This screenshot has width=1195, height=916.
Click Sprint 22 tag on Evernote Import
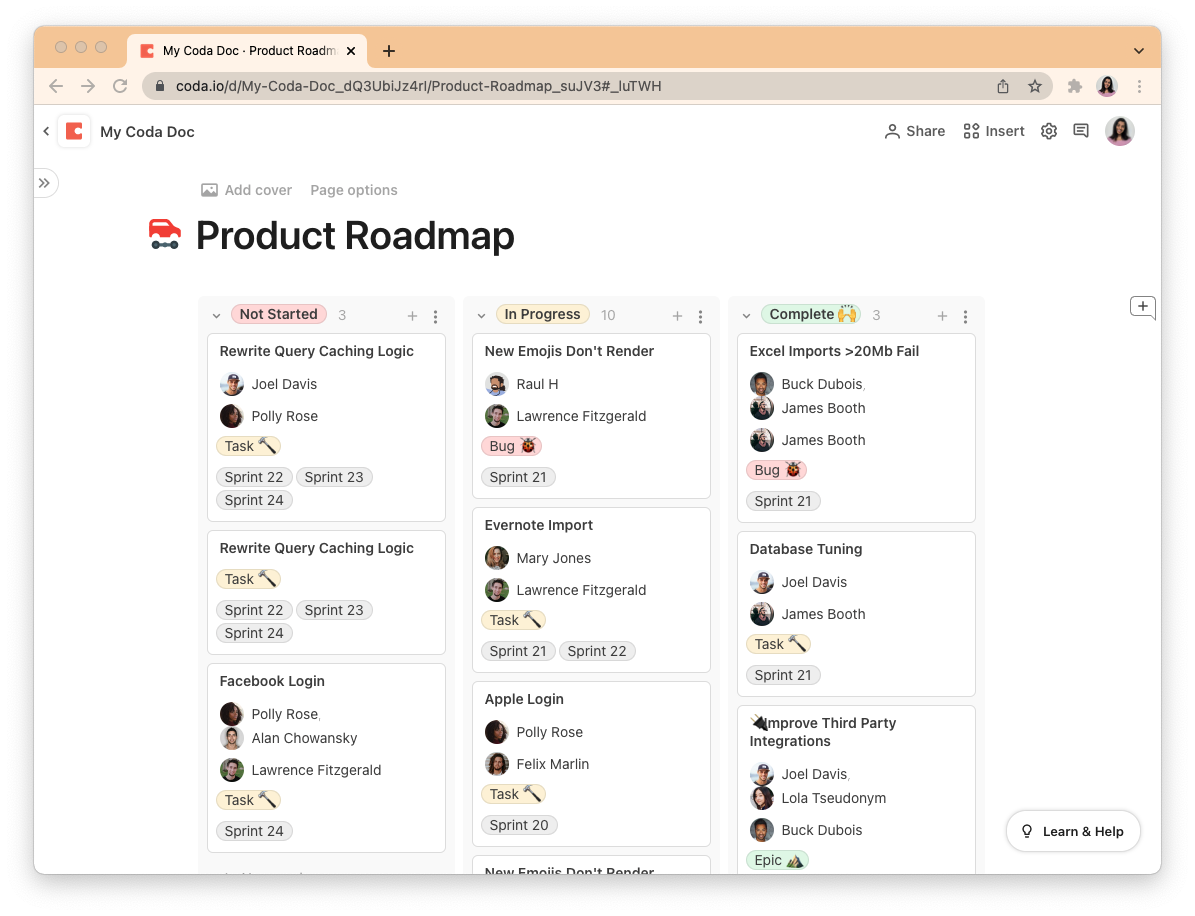597,652
